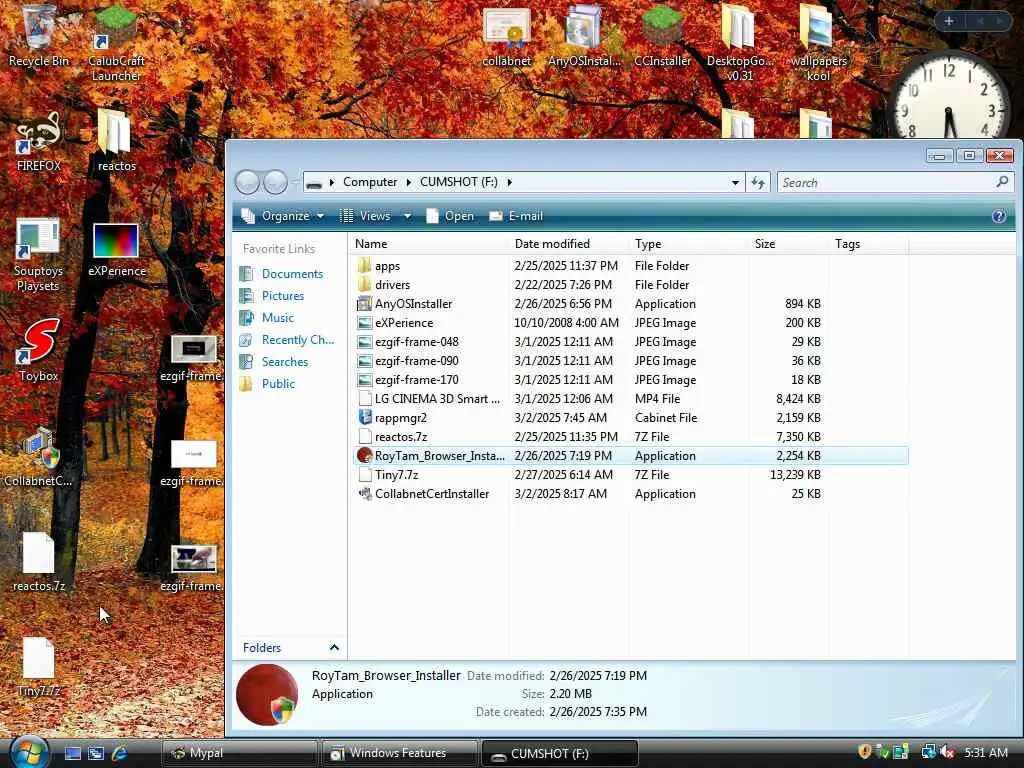Click the Forward navigation button in Explorer
Image resolution: width=1024 pixels, height=768 pixels.
(x=275, y=182)
